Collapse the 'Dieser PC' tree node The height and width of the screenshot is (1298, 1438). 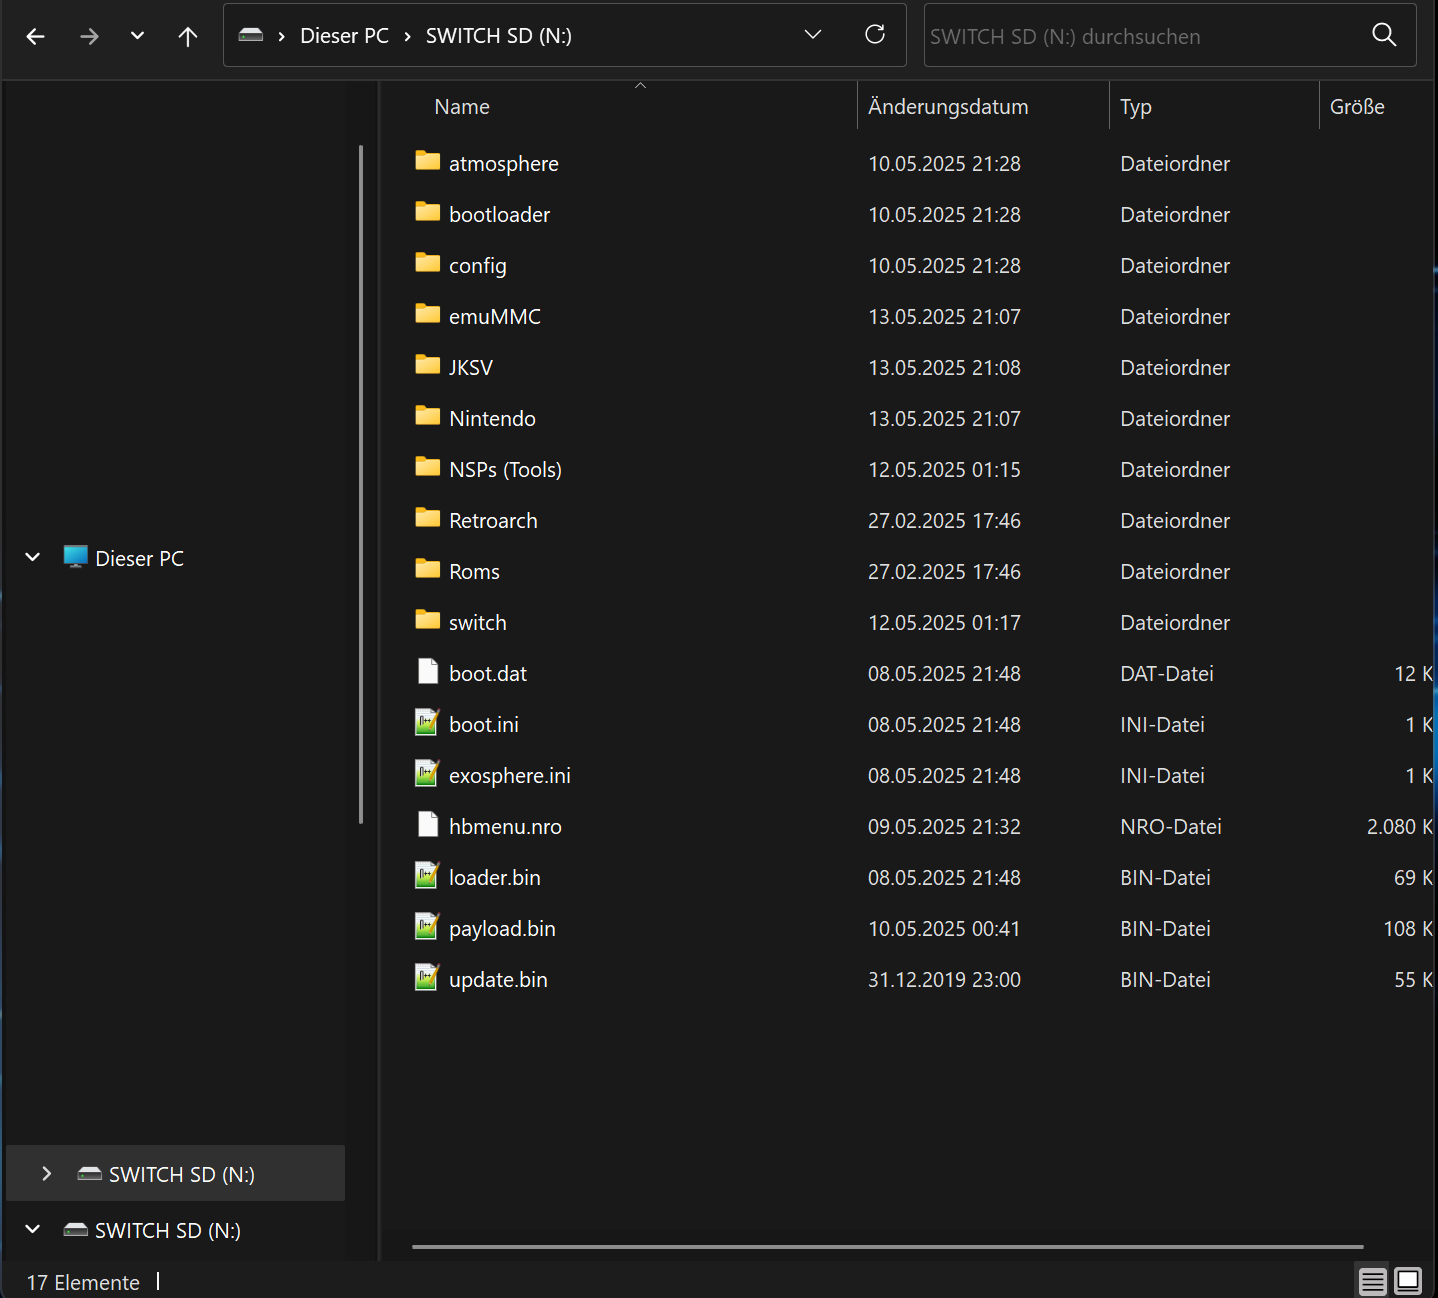(33, 557)
